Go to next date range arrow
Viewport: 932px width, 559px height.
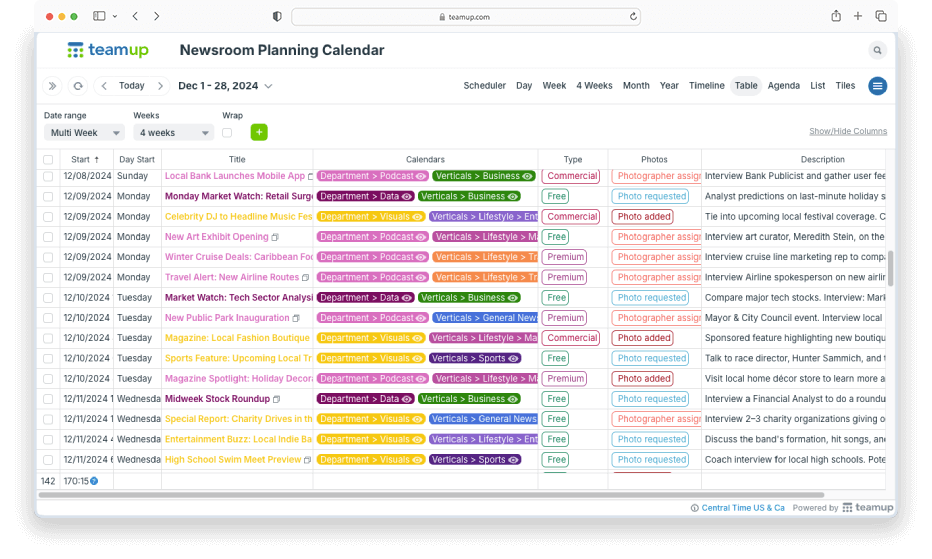point(159,86)
